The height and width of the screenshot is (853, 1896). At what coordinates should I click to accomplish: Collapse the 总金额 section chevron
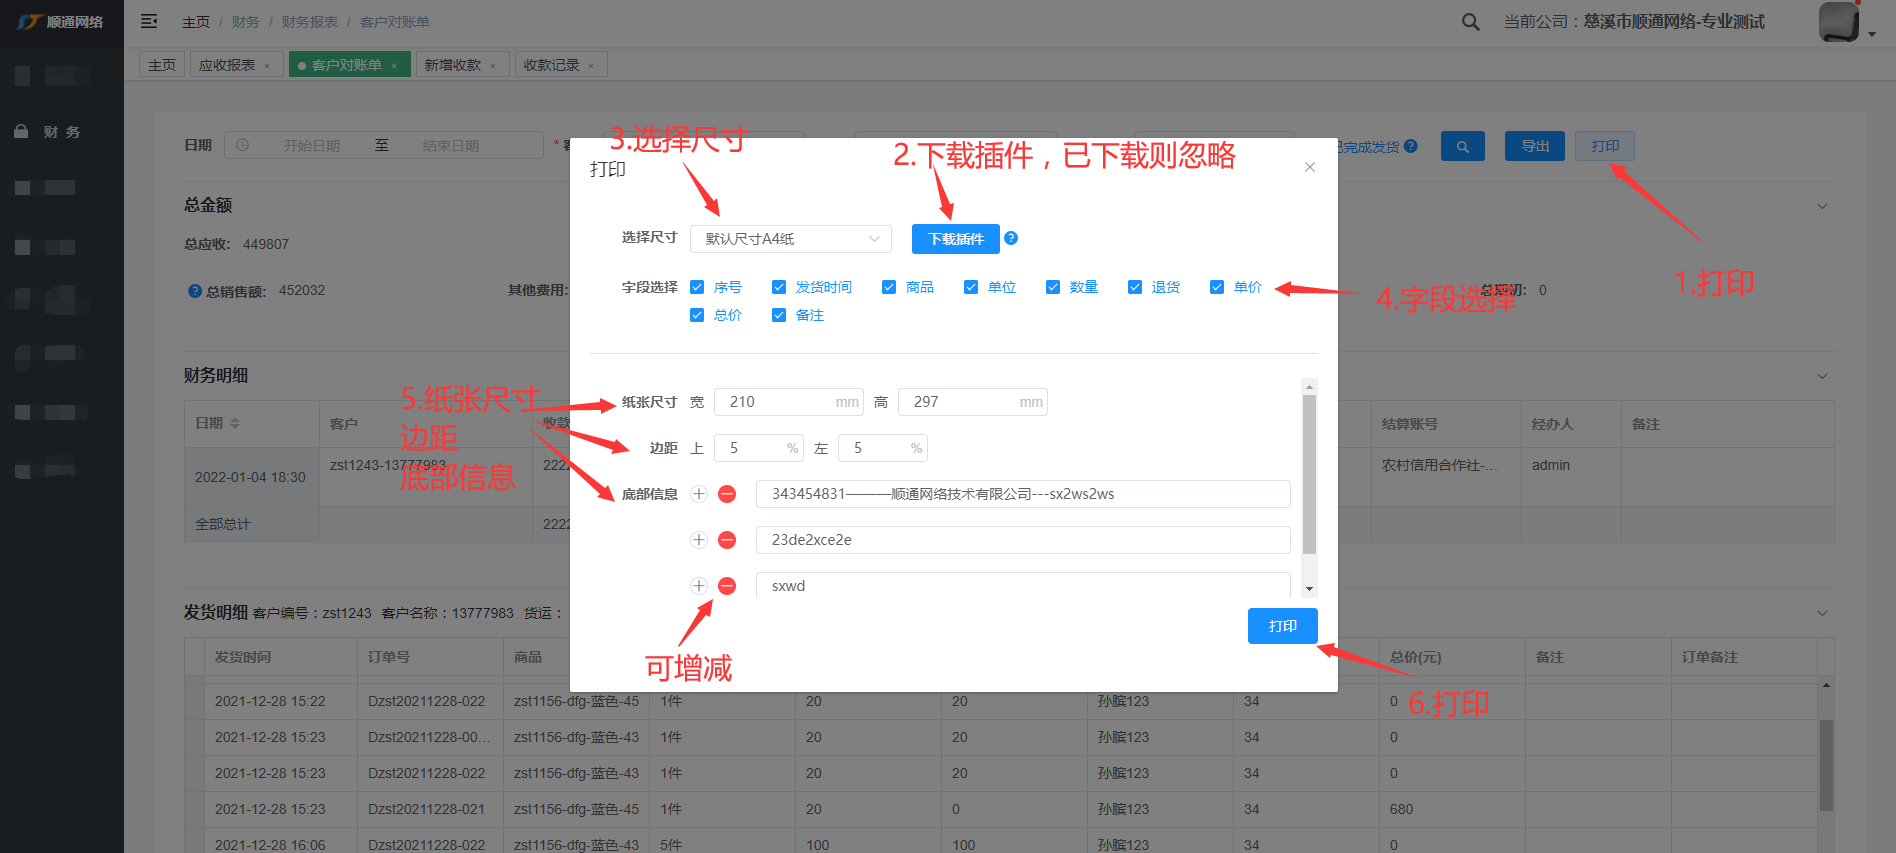click(x=1822, y=206)
